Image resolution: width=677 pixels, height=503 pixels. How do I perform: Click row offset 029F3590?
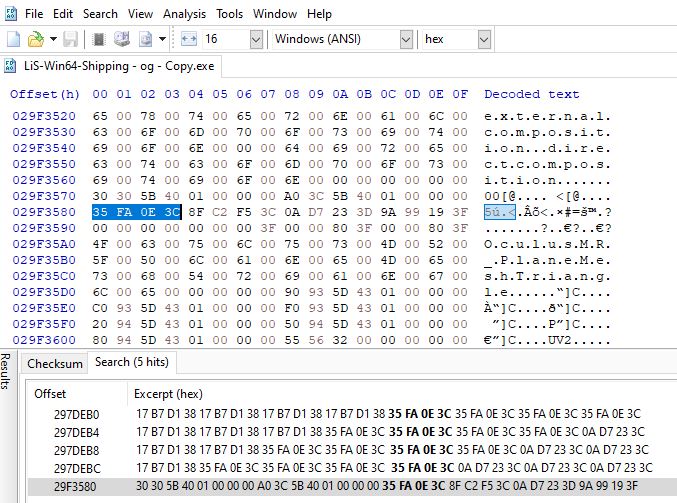(44, 228)
